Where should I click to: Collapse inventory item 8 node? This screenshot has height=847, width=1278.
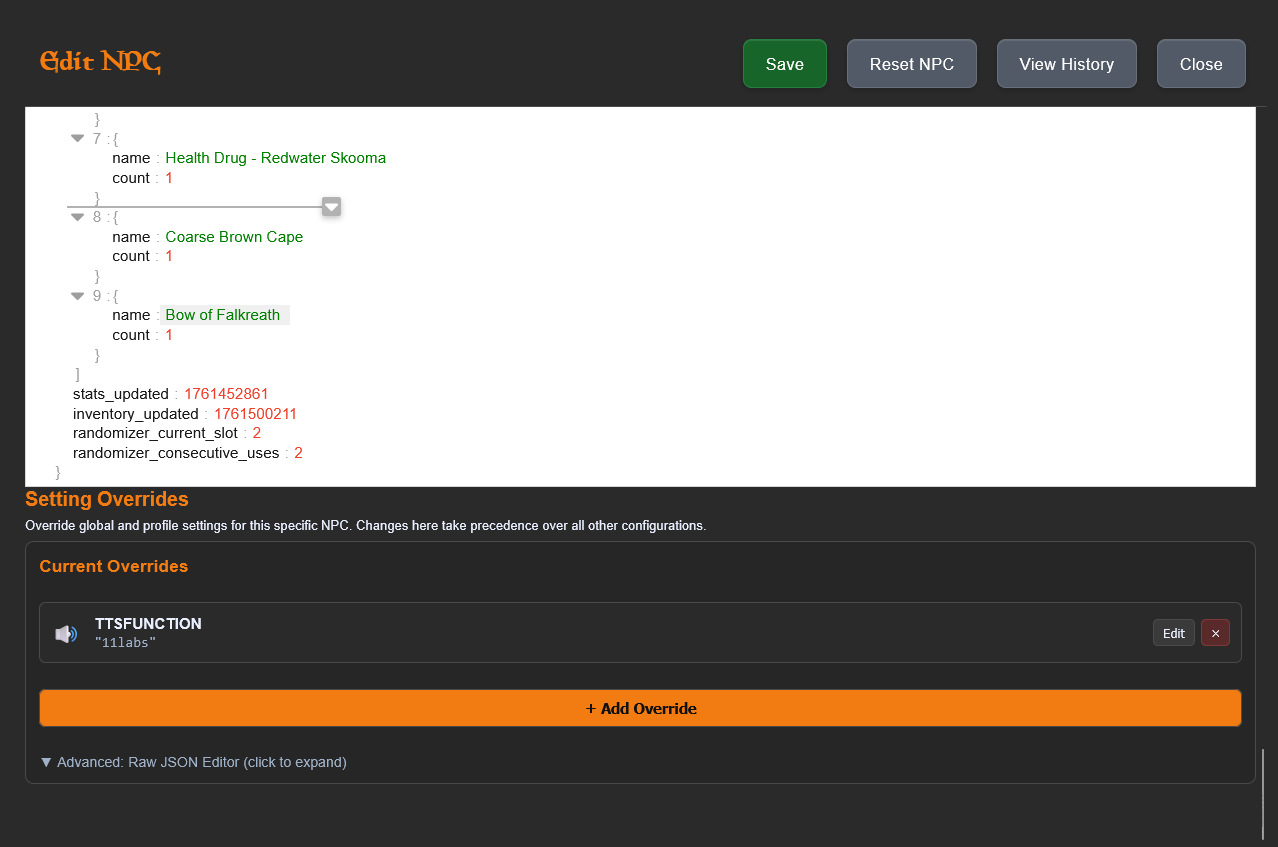point(77,217)
